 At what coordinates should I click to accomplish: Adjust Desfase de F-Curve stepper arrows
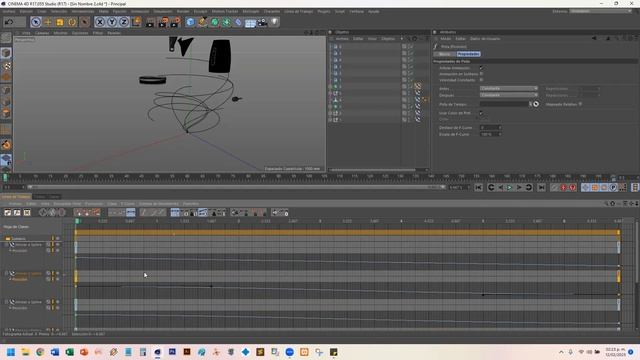click(x=500, y=128)
